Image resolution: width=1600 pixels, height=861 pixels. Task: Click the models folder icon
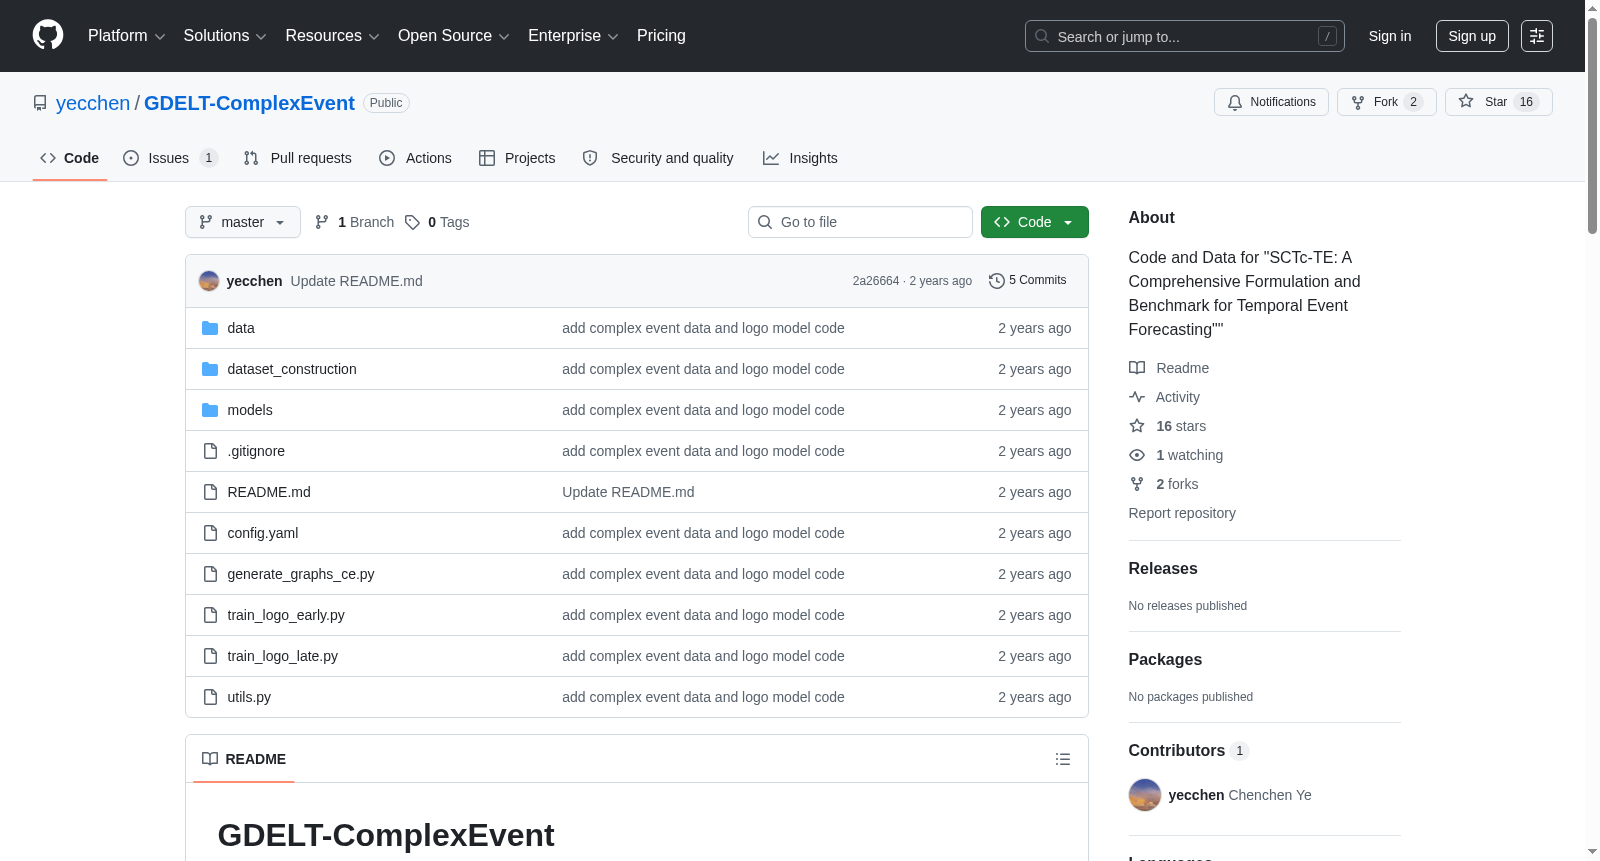(x=210, y=410)
